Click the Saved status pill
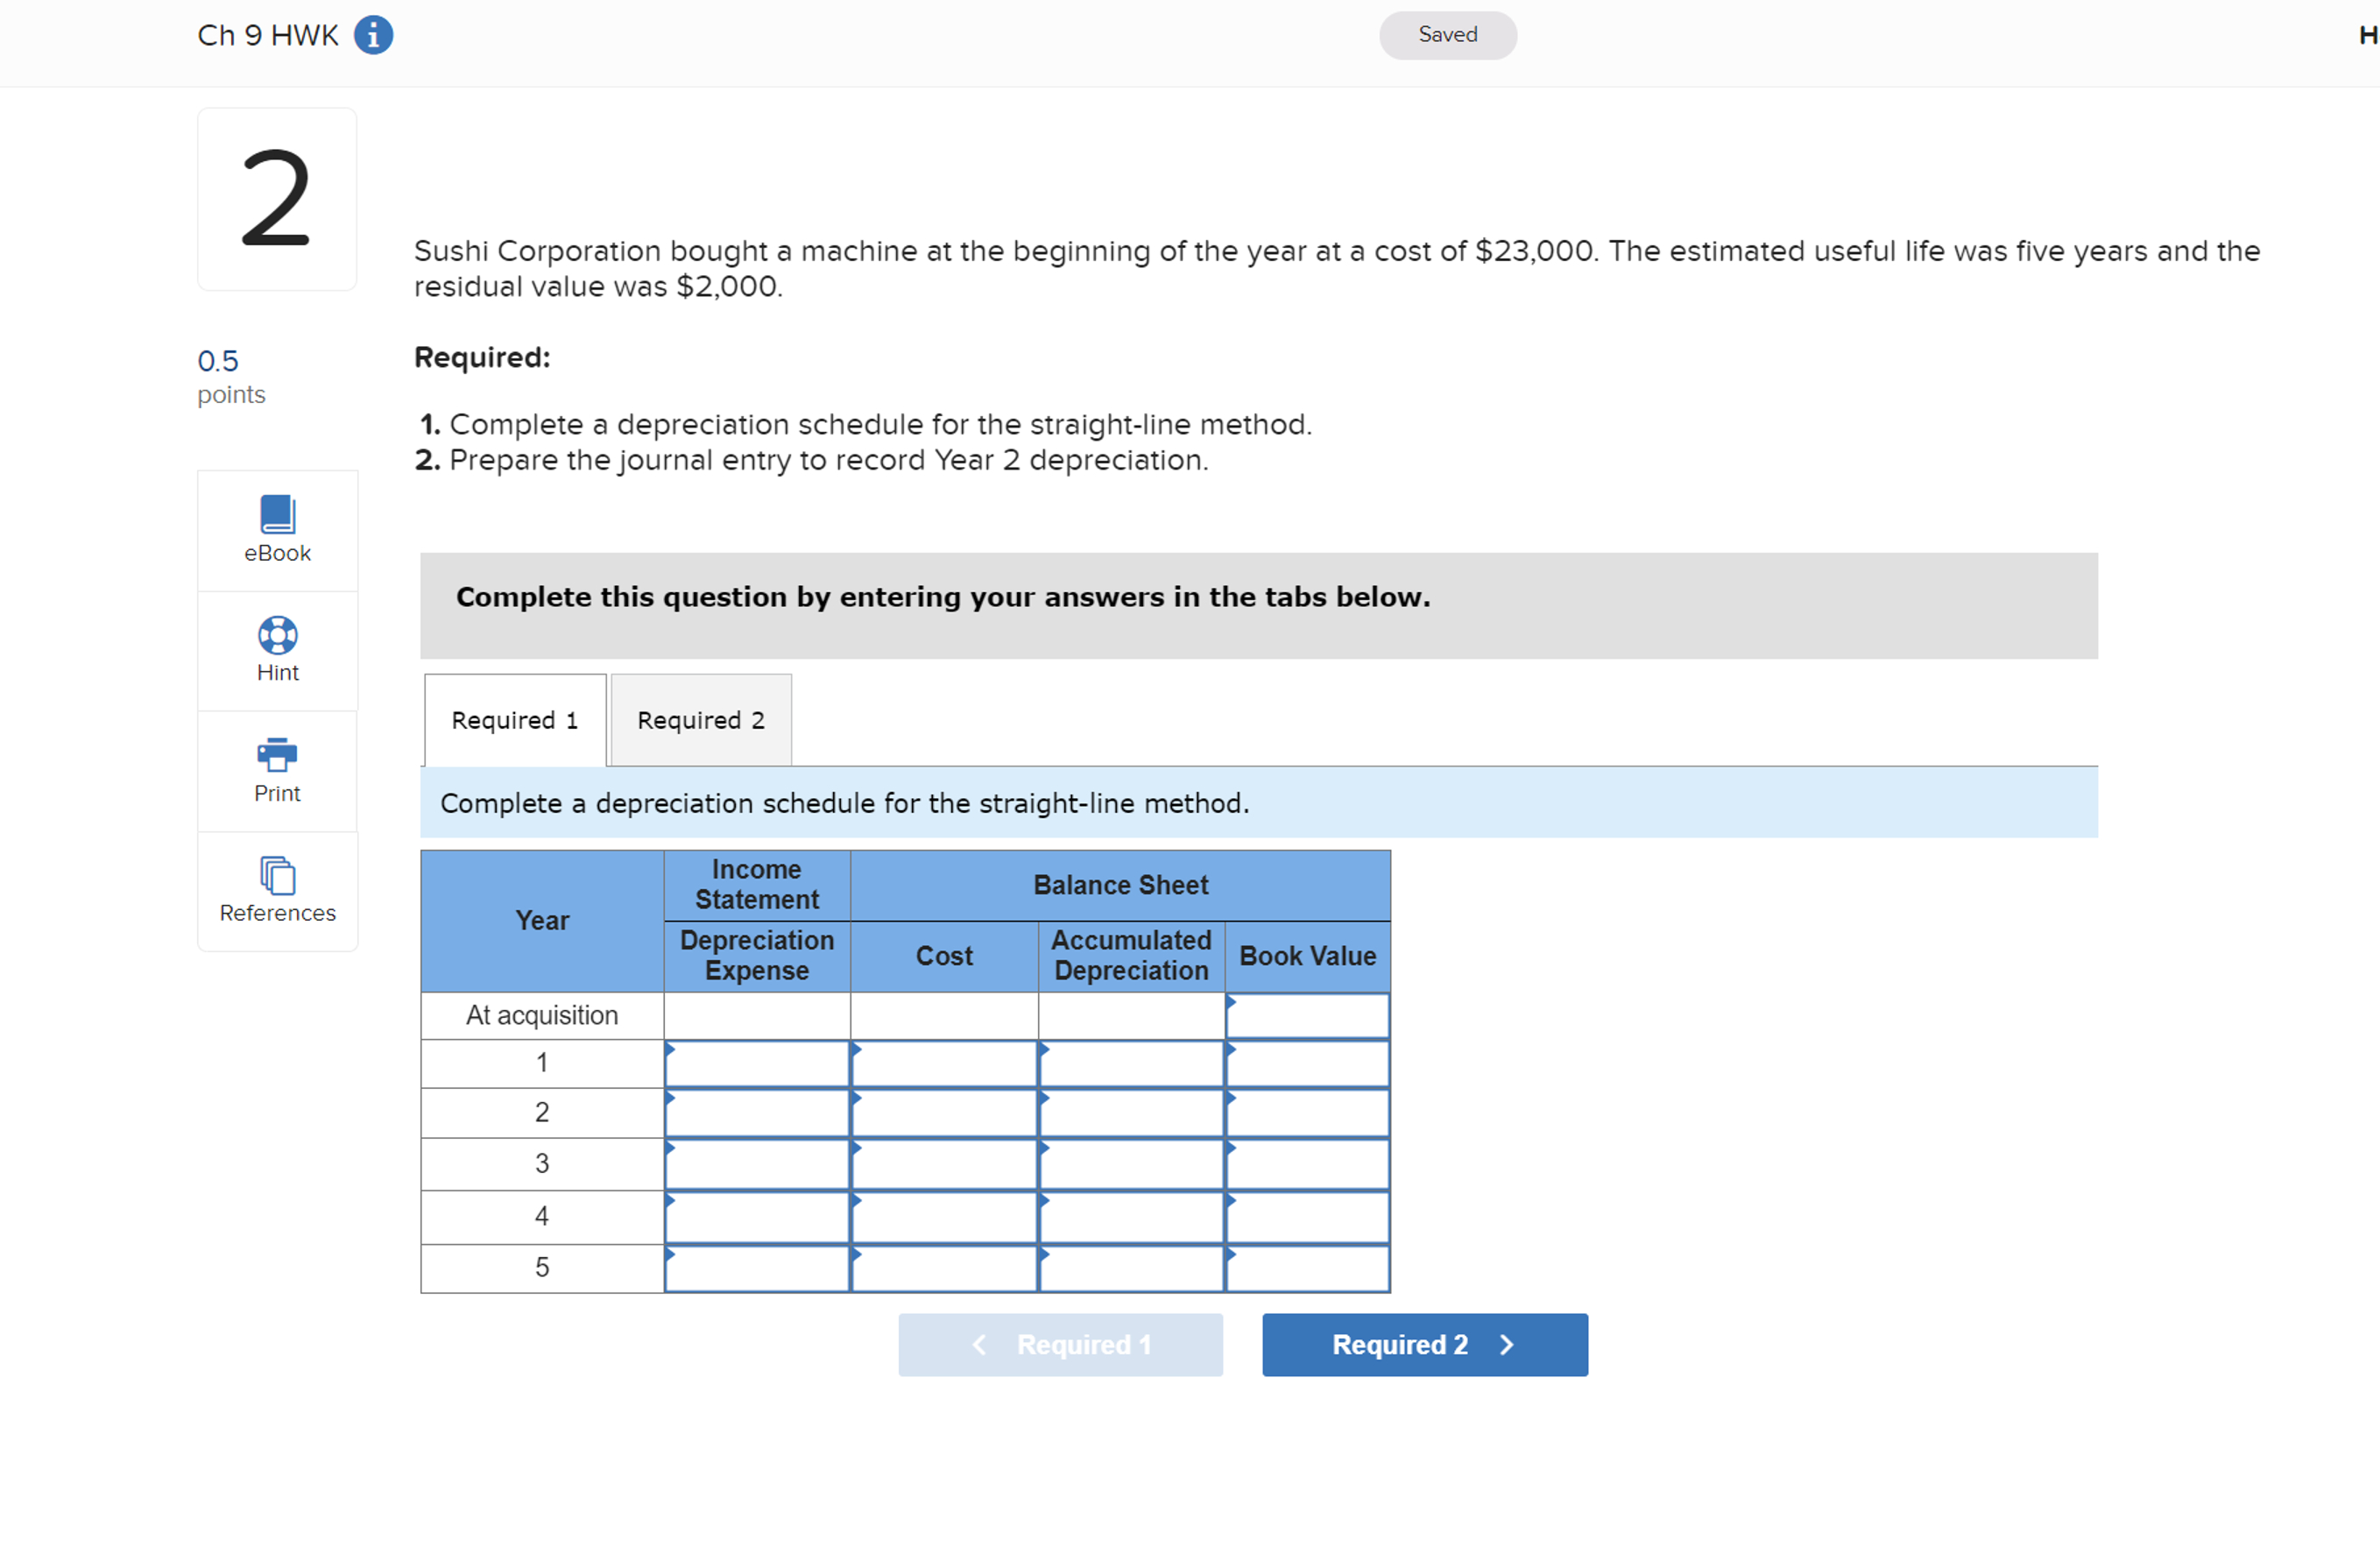This screenshot has height=1554, width=2380. click(x=1447, y=35)
